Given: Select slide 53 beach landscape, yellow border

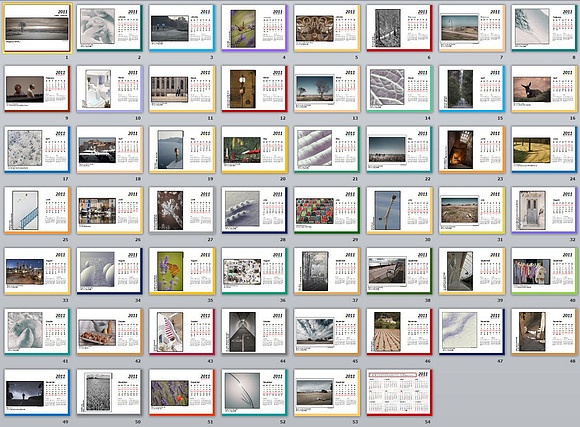Looking at the screenshot, I should click(x=327, y=392).
